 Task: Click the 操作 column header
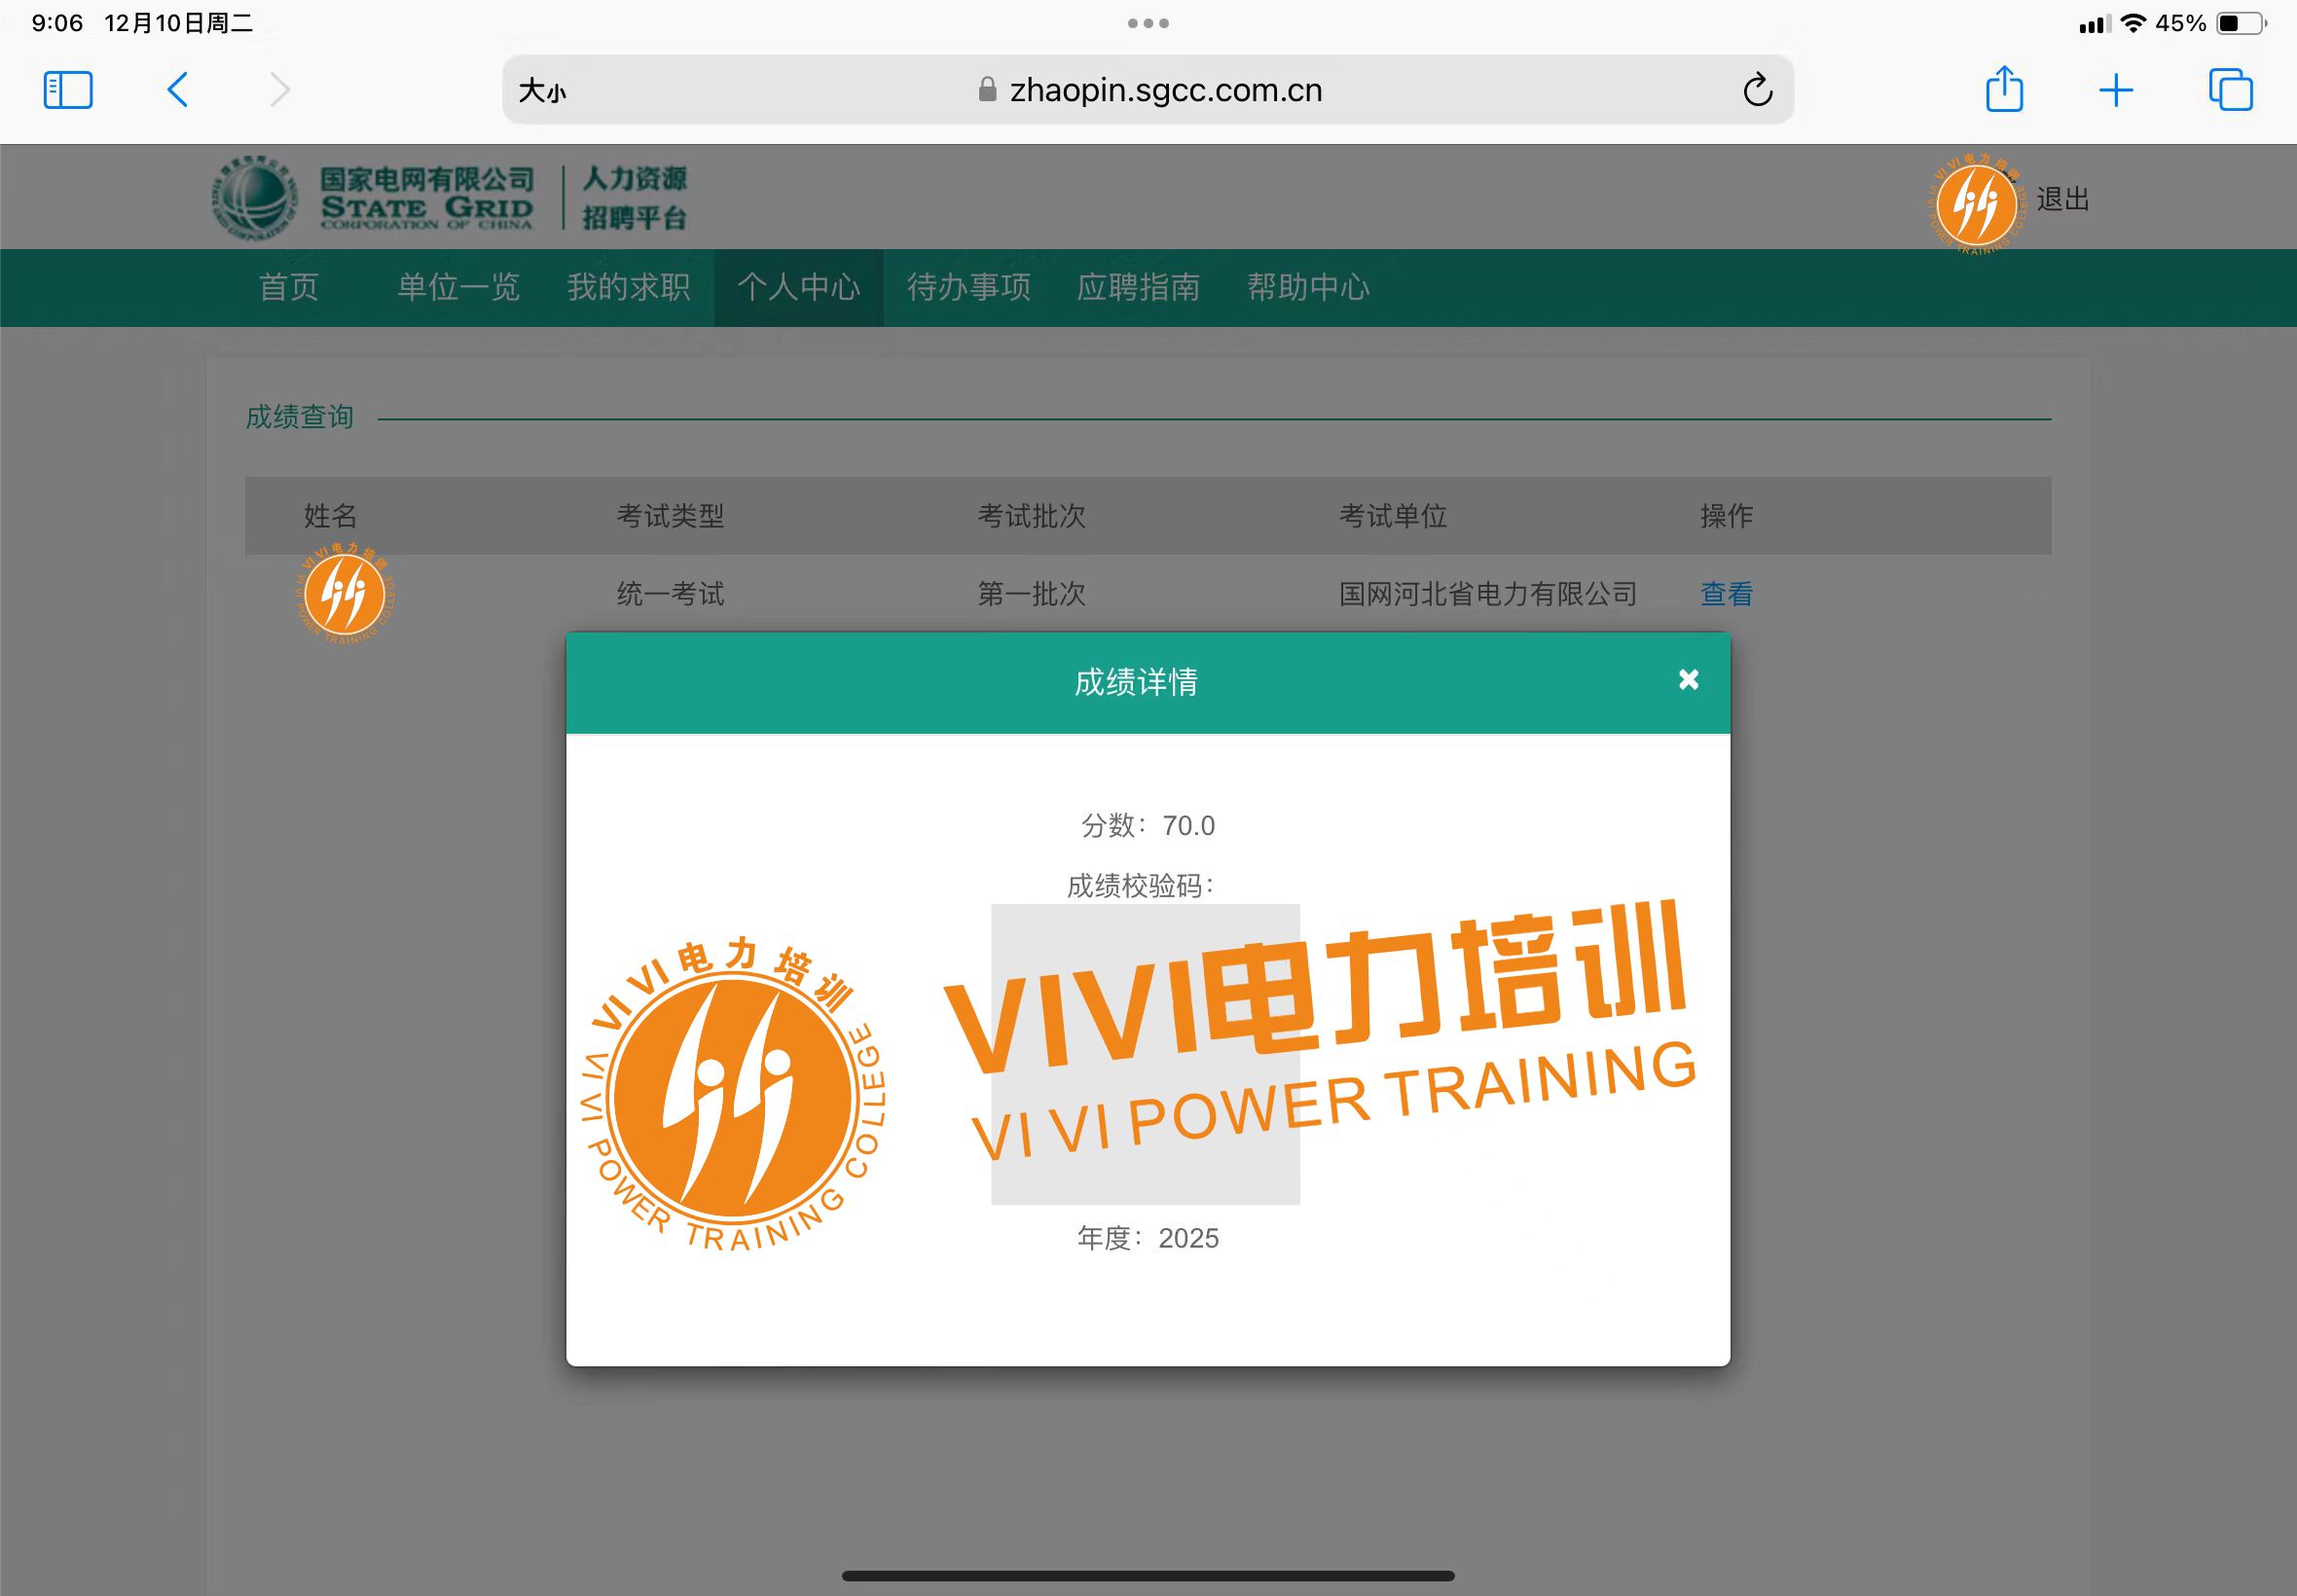pos(1727,516)
